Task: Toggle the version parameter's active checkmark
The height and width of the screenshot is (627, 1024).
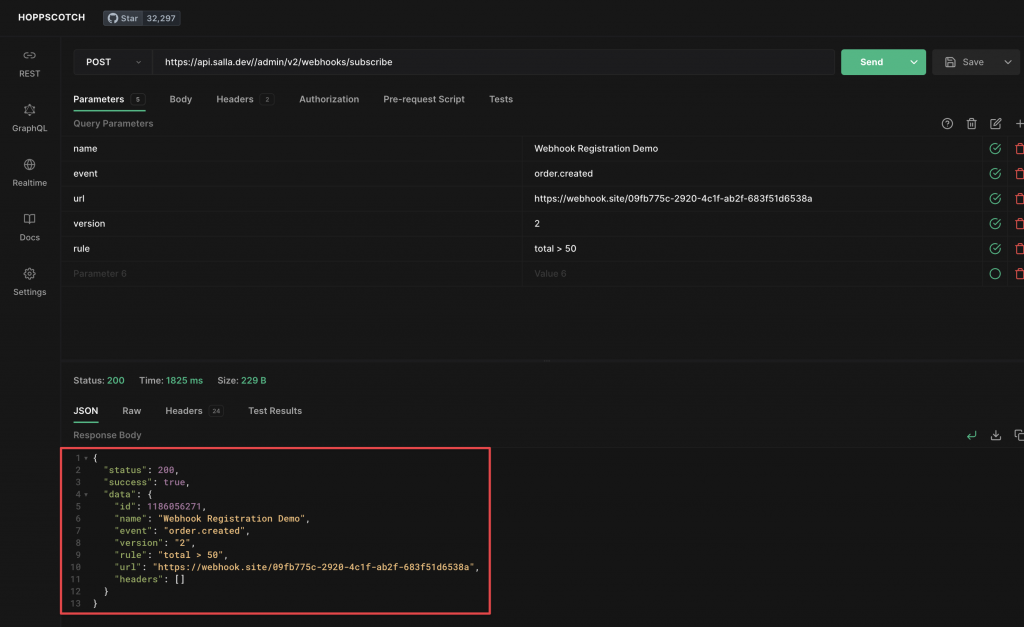Action: point(995,223)
